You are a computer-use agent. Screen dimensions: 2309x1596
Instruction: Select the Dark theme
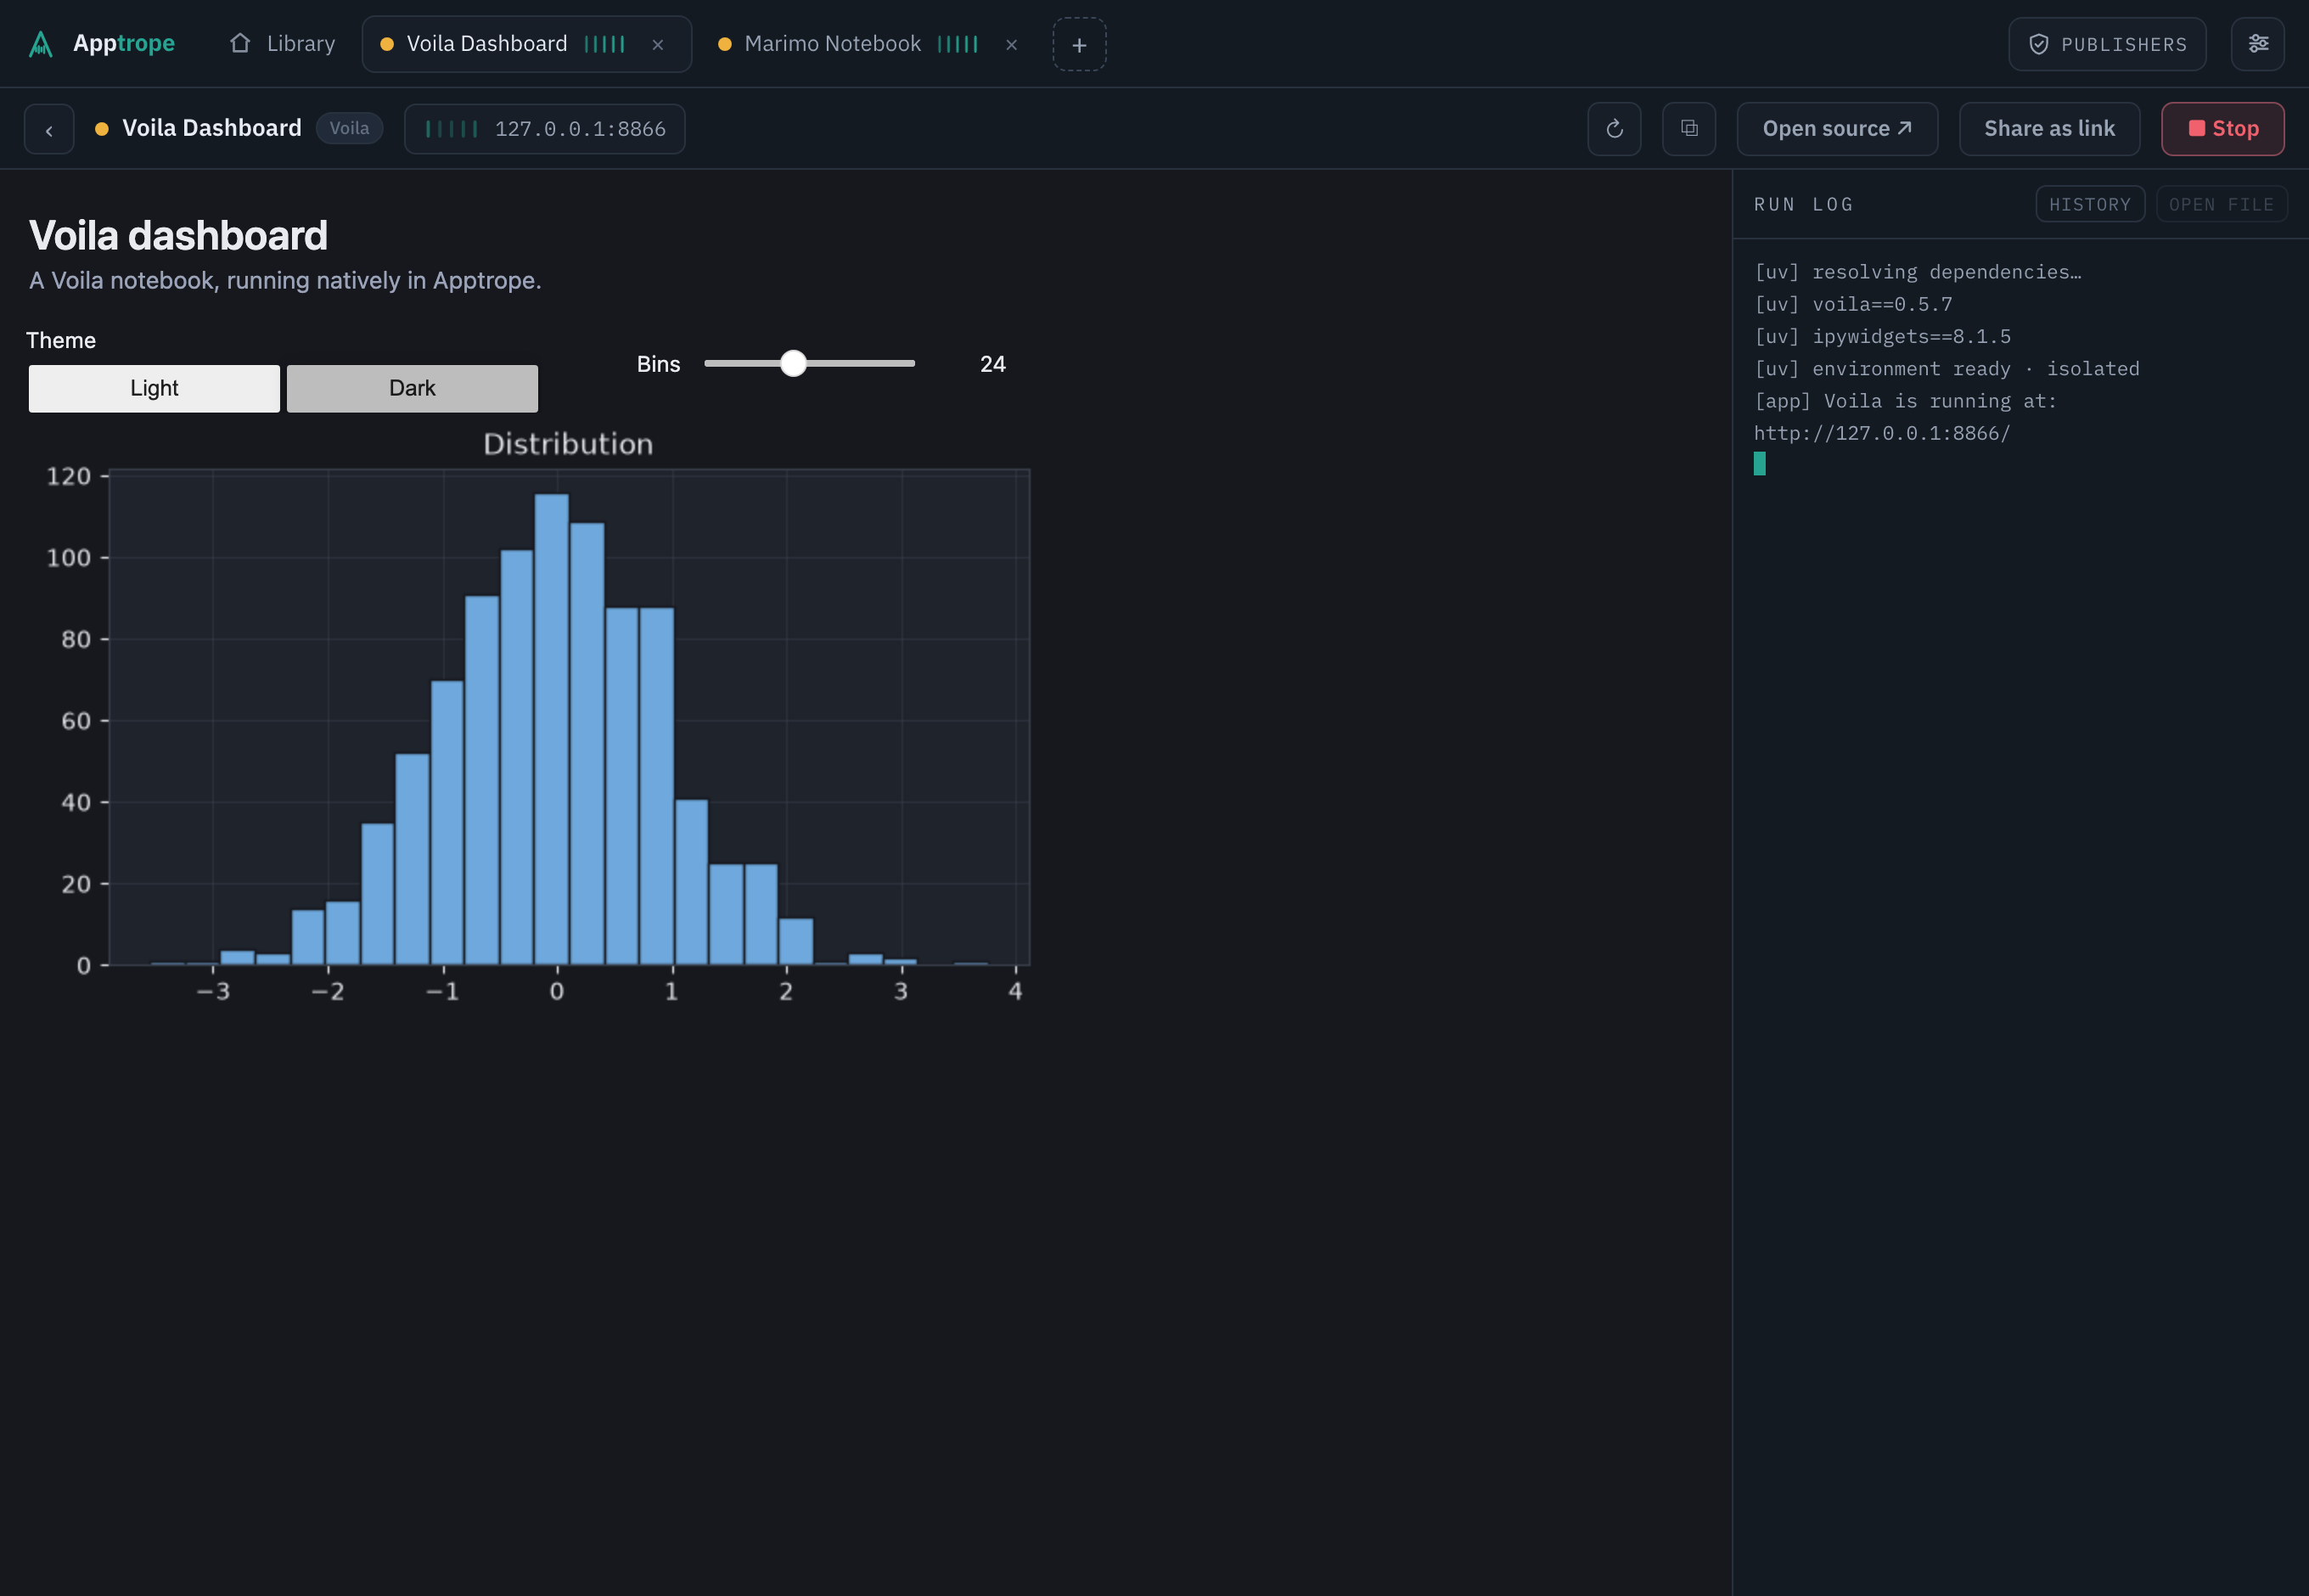pyautogui.click(x=412, y=388)
